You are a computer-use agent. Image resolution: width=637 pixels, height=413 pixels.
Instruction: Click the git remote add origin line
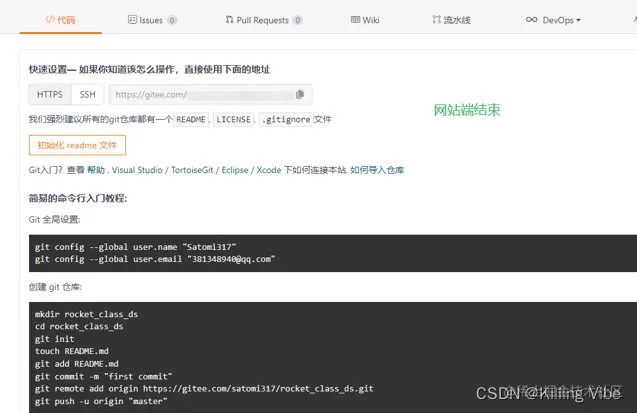coord(204,389)
